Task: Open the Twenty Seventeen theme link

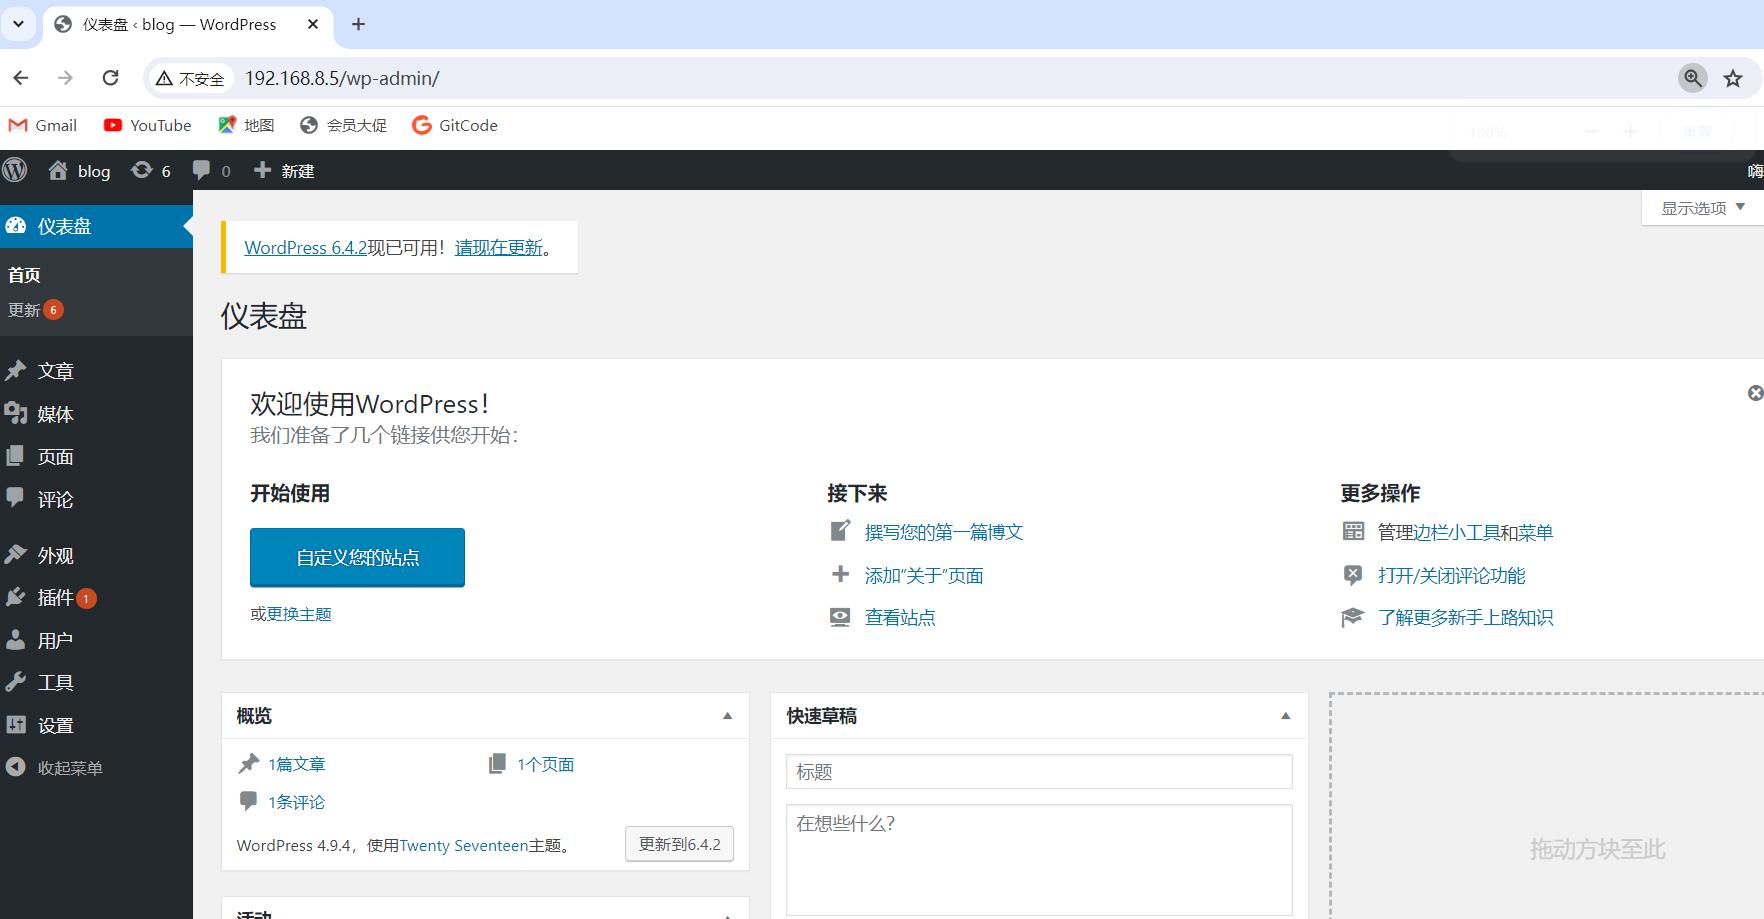Action: 463,845
